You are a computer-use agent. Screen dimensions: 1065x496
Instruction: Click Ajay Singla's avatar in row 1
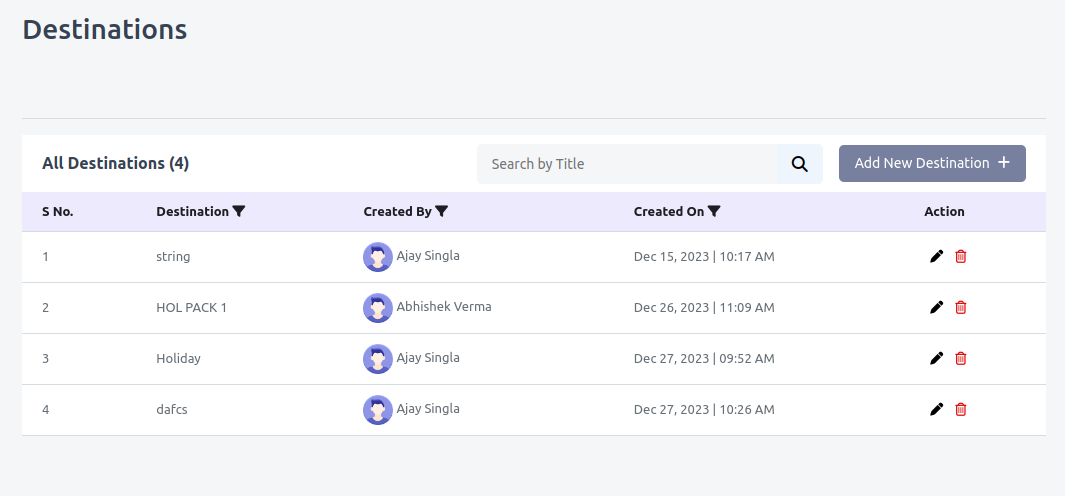click(378, 257)
